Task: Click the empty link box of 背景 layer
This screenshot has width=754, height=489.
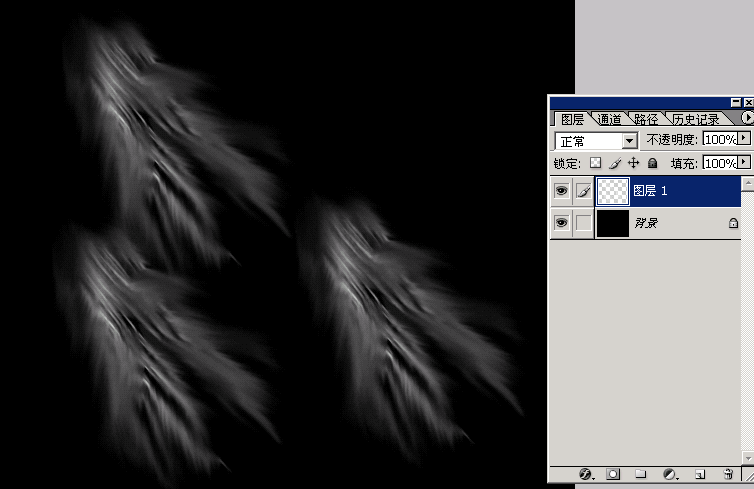Action: coord(583,223)
